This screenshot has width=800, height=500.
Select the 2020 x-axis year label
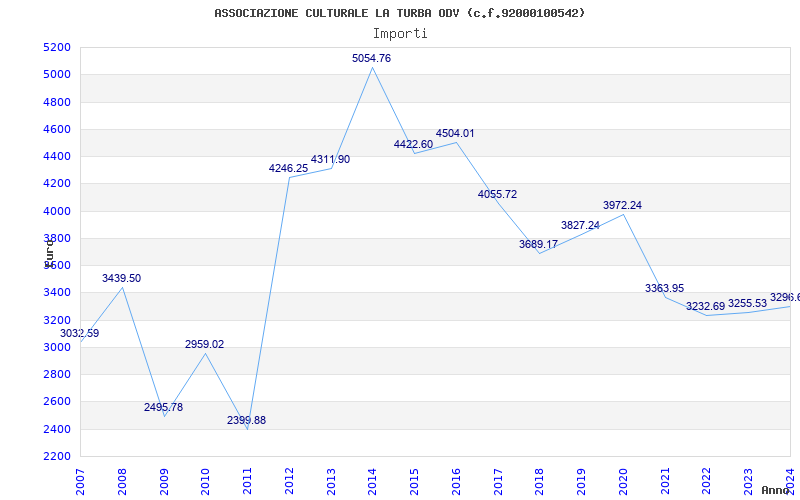coord(623,482)
